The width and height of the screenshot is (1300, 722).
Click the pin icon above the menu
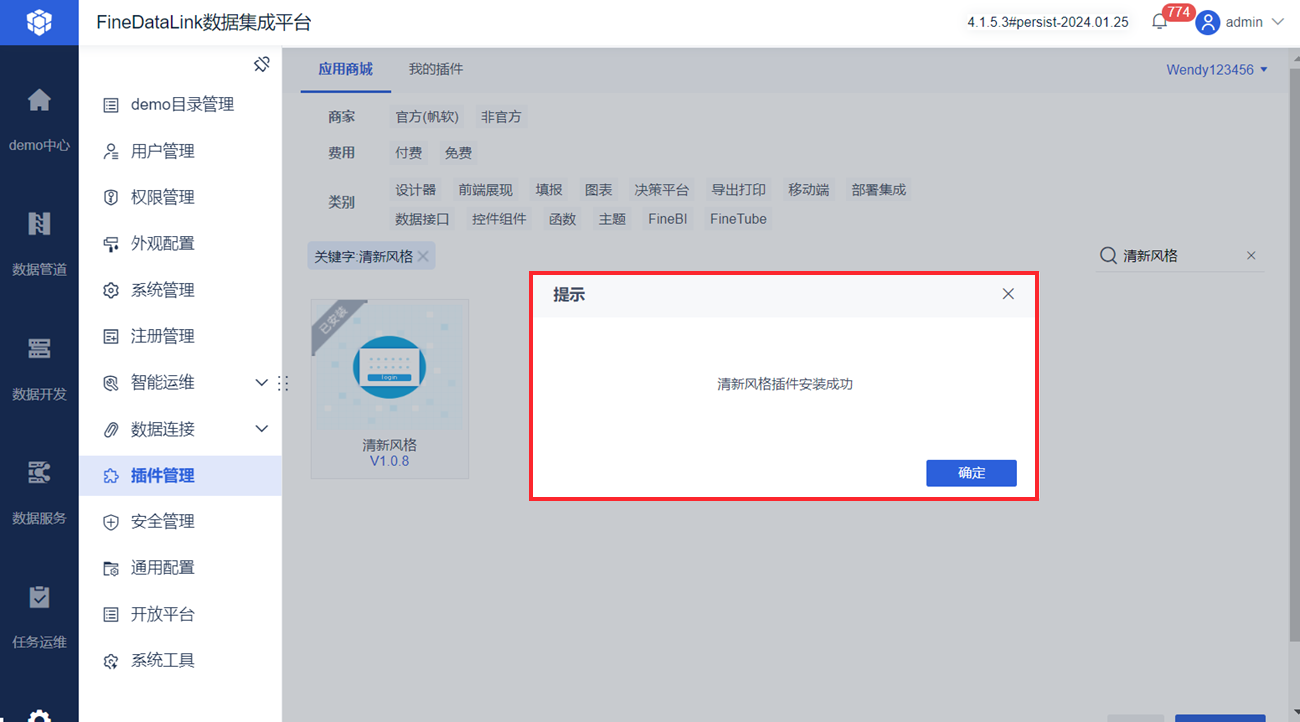(262, 65)
